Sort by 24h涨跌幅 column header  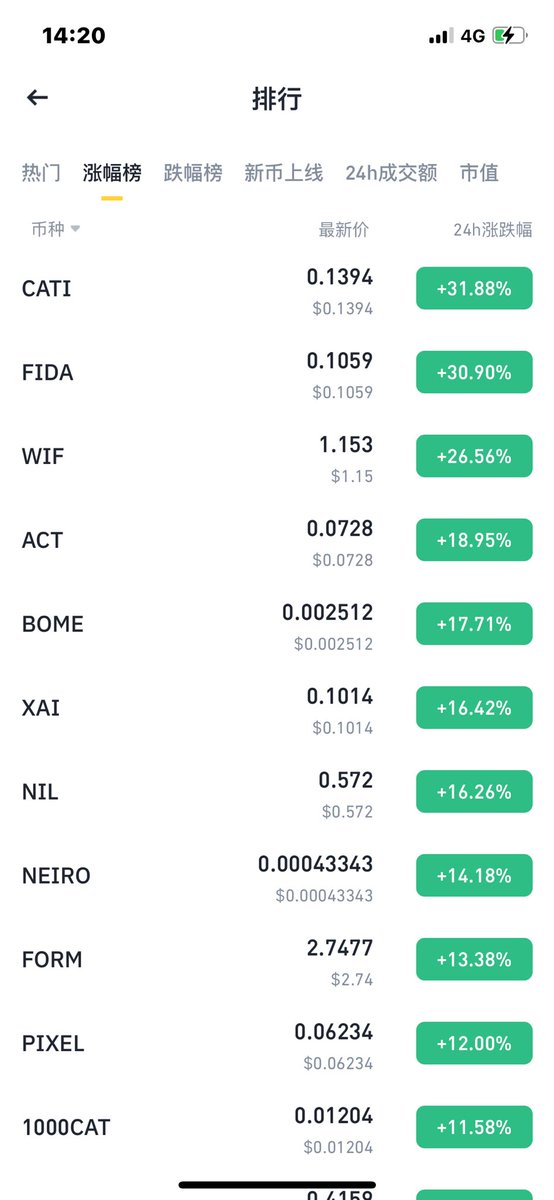click(x=493, y=229)
